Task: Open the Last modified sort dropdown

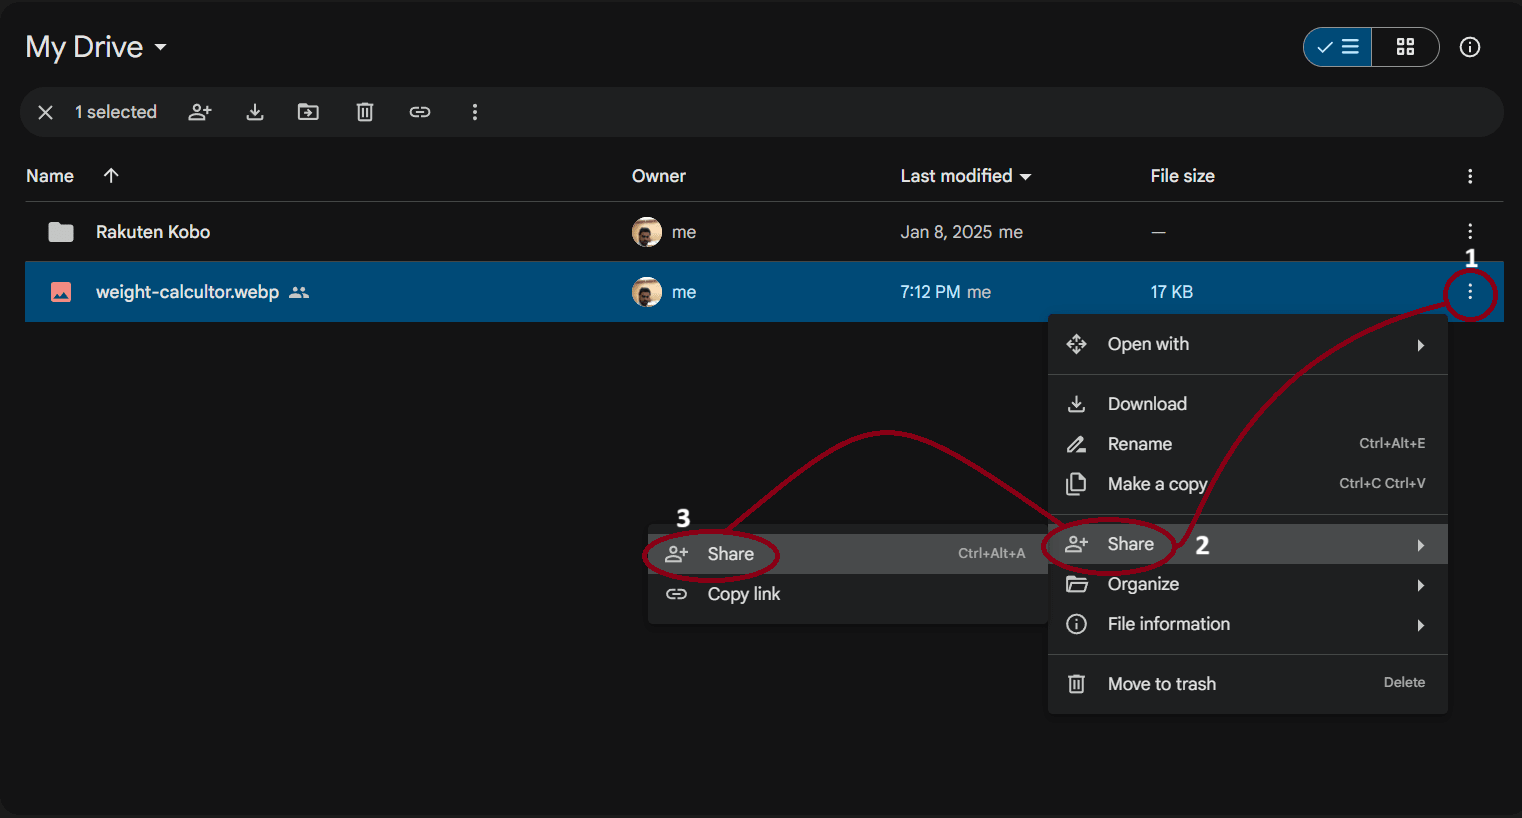Action: pyautogui.click(x=965, y=176)
